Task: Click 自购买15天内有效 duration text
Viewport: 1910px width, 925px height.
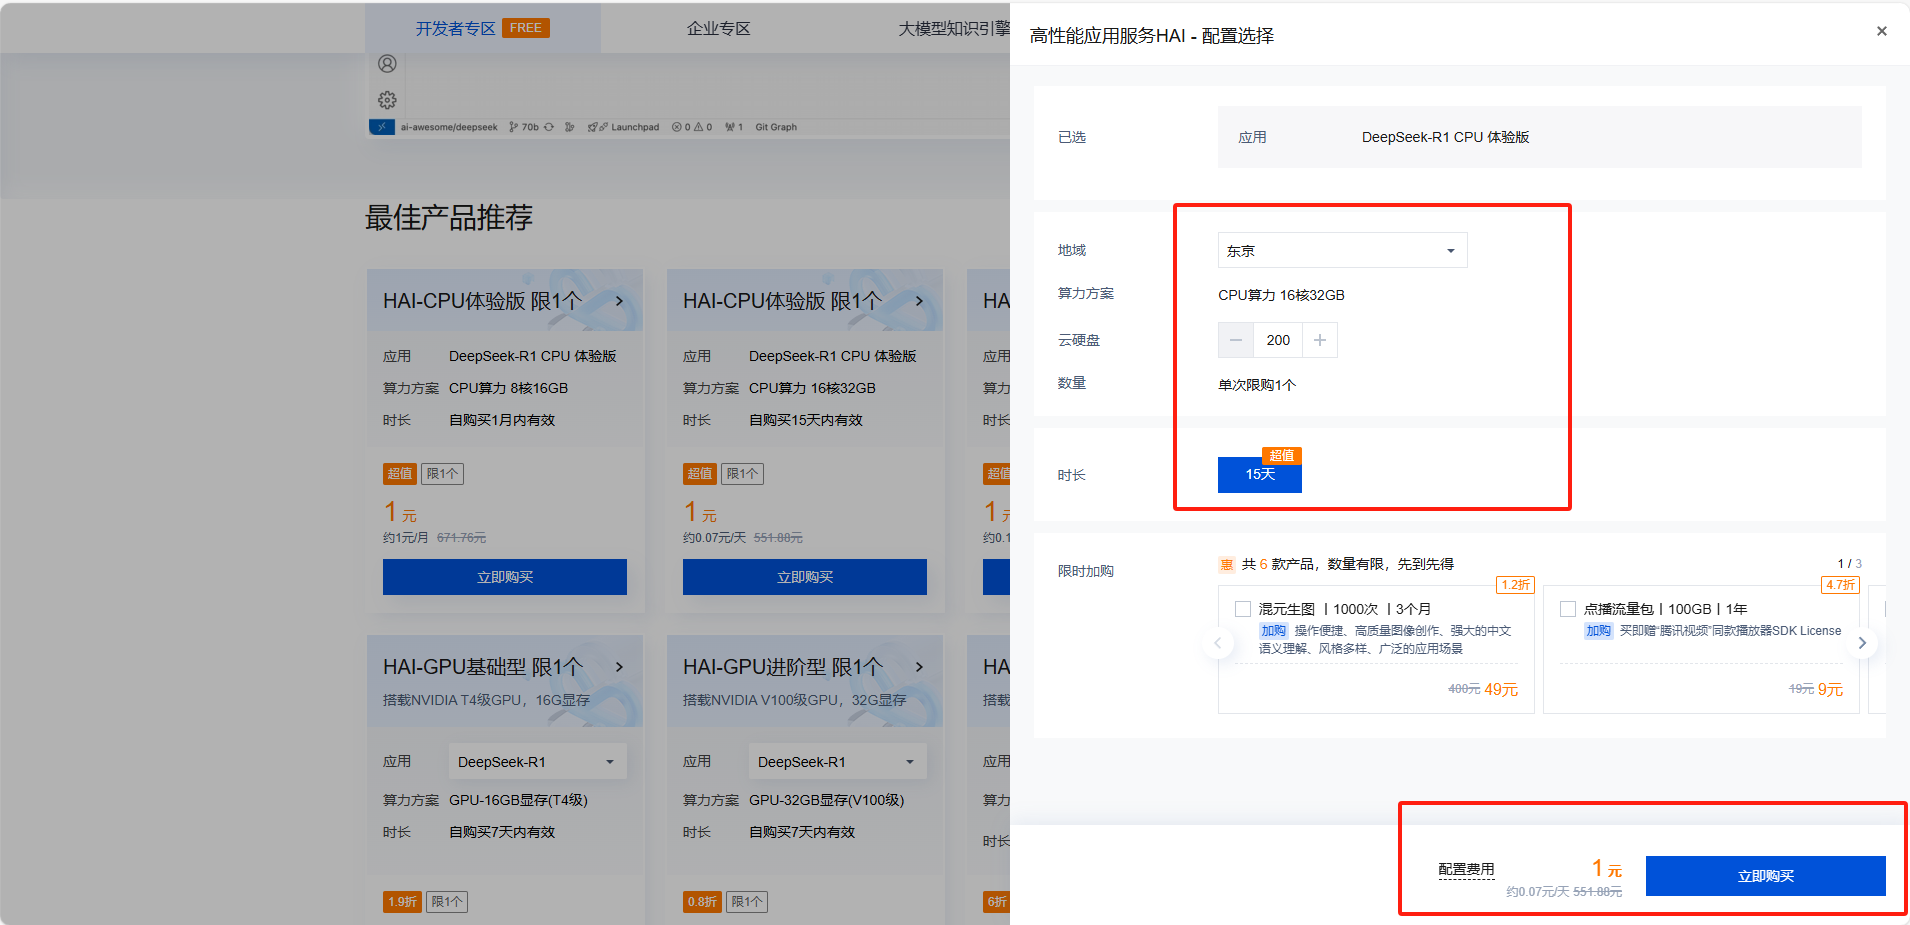Action: point(805,420)
